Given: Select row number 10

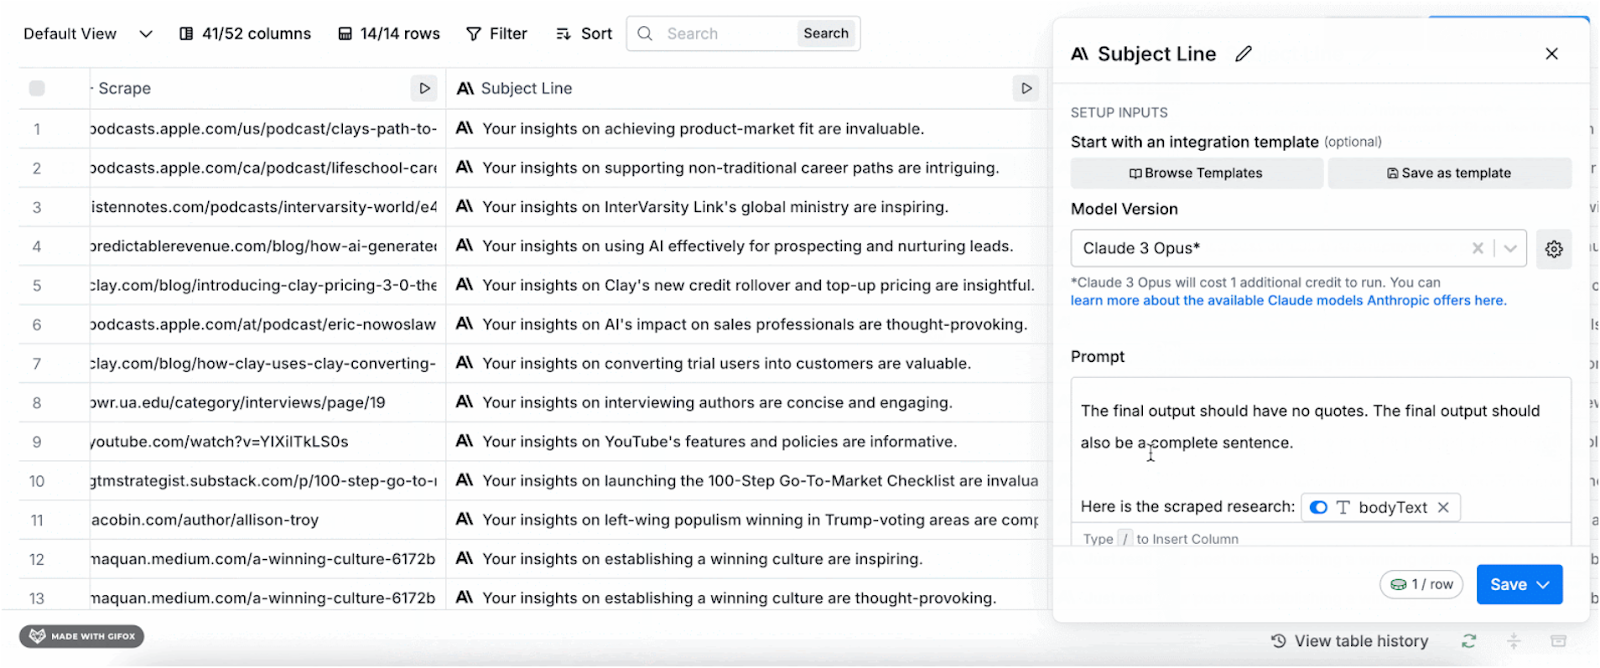Looking at the screenshot, I should coord(37,481).
